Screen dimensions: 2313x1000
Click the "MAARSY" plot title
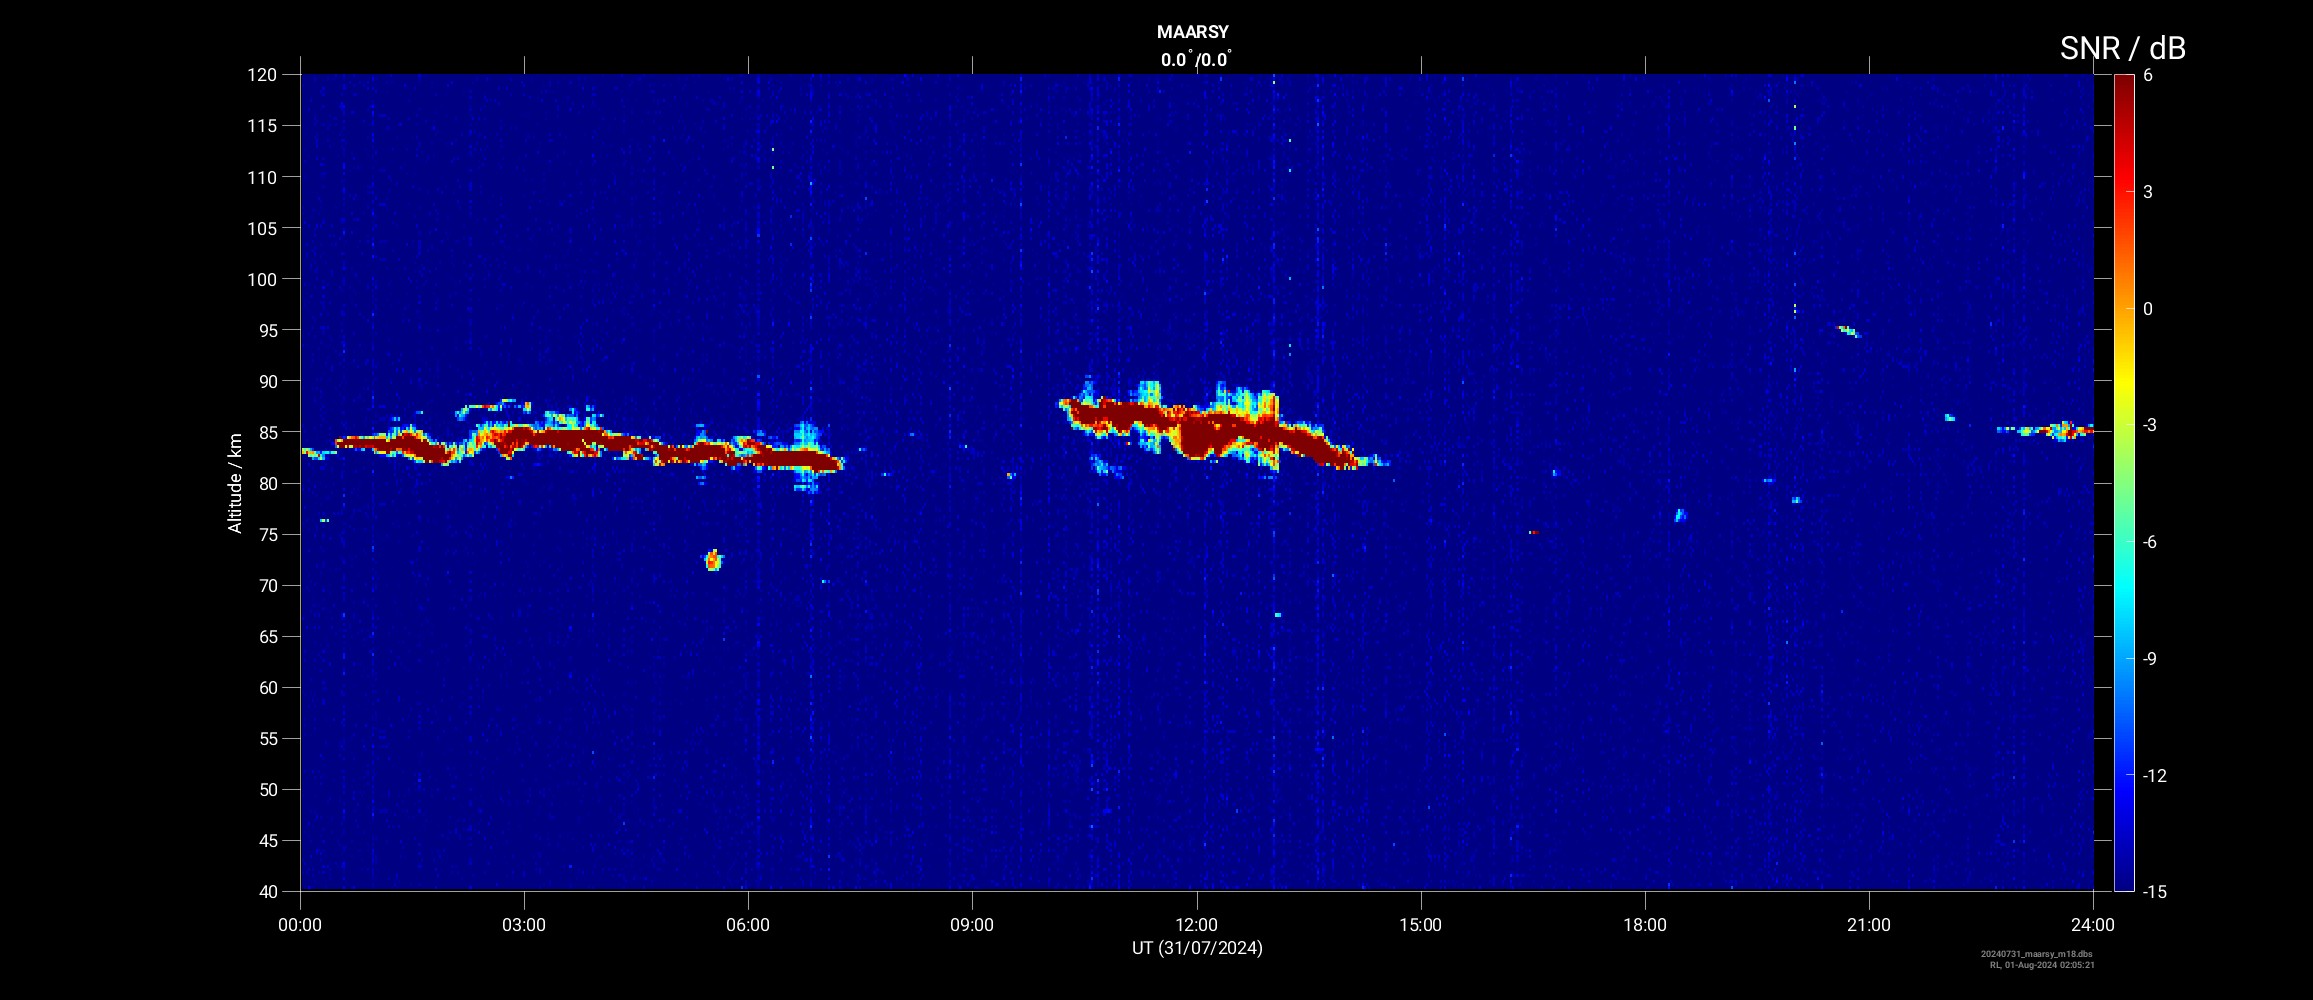coord(1192,32)
